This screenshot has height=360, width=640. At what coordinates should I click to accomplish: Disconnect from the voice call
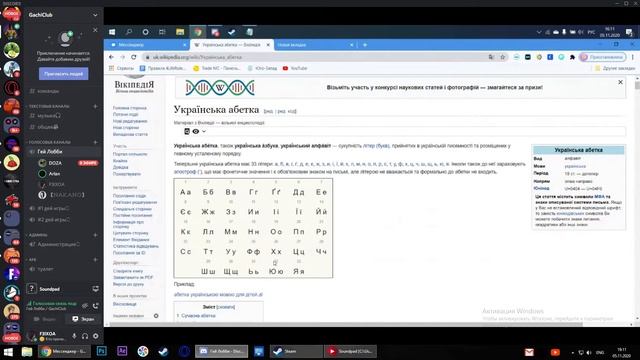tap(96, 306)
